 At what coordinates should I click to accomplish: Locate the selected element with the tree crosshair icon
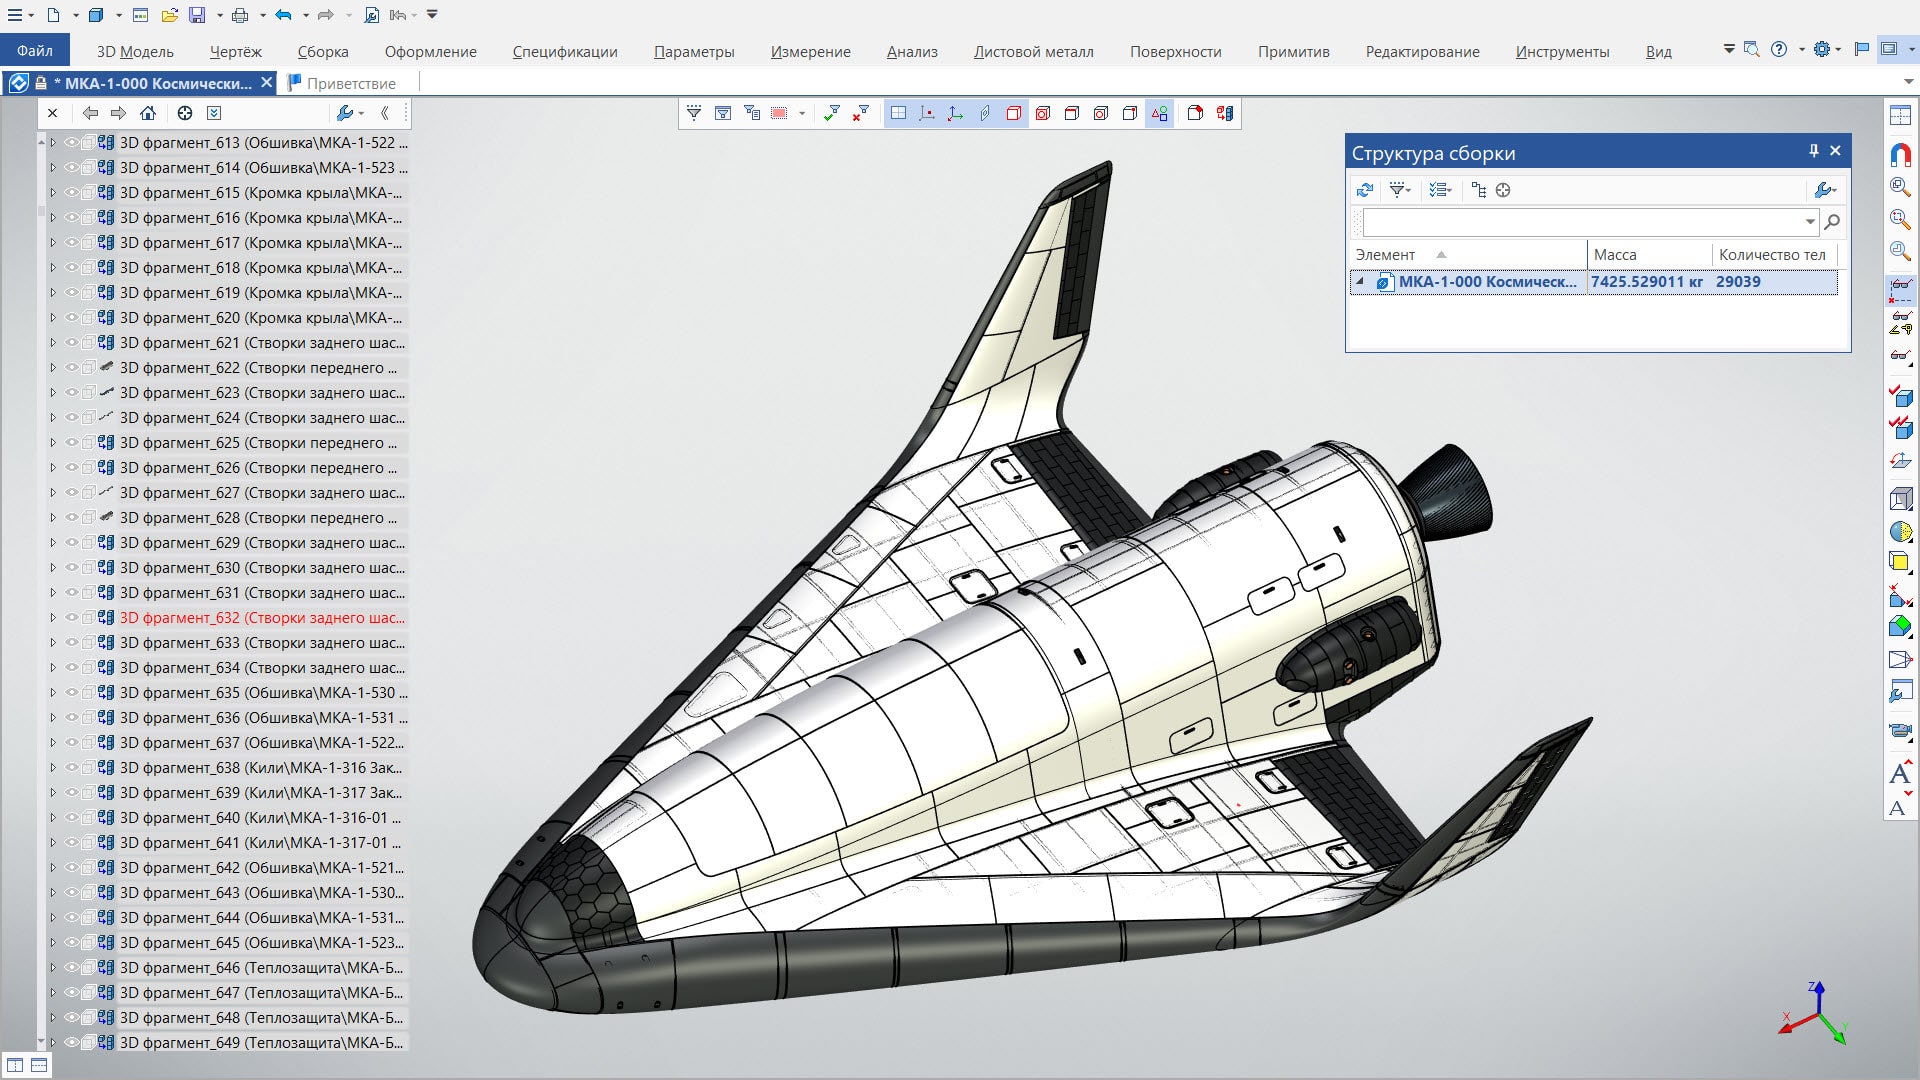click(x=185, y=113)
